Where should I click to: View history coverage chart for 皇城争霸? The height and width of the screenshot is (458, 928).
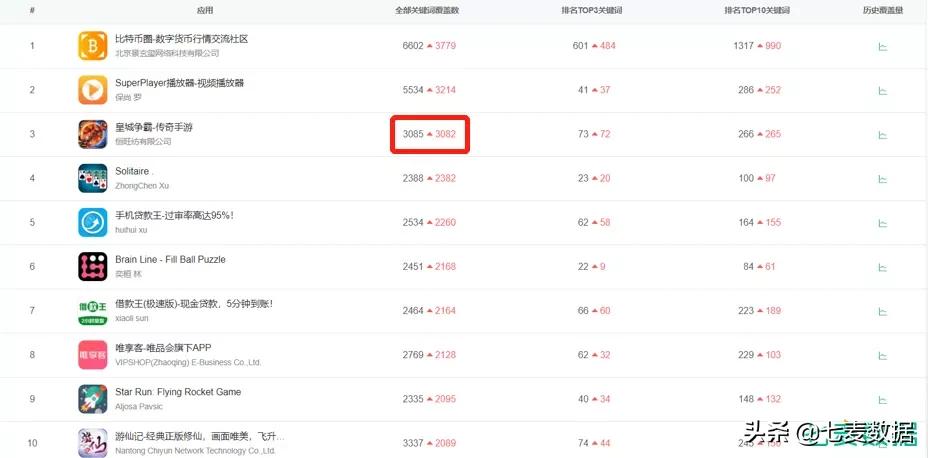click(x=882, y=135)
